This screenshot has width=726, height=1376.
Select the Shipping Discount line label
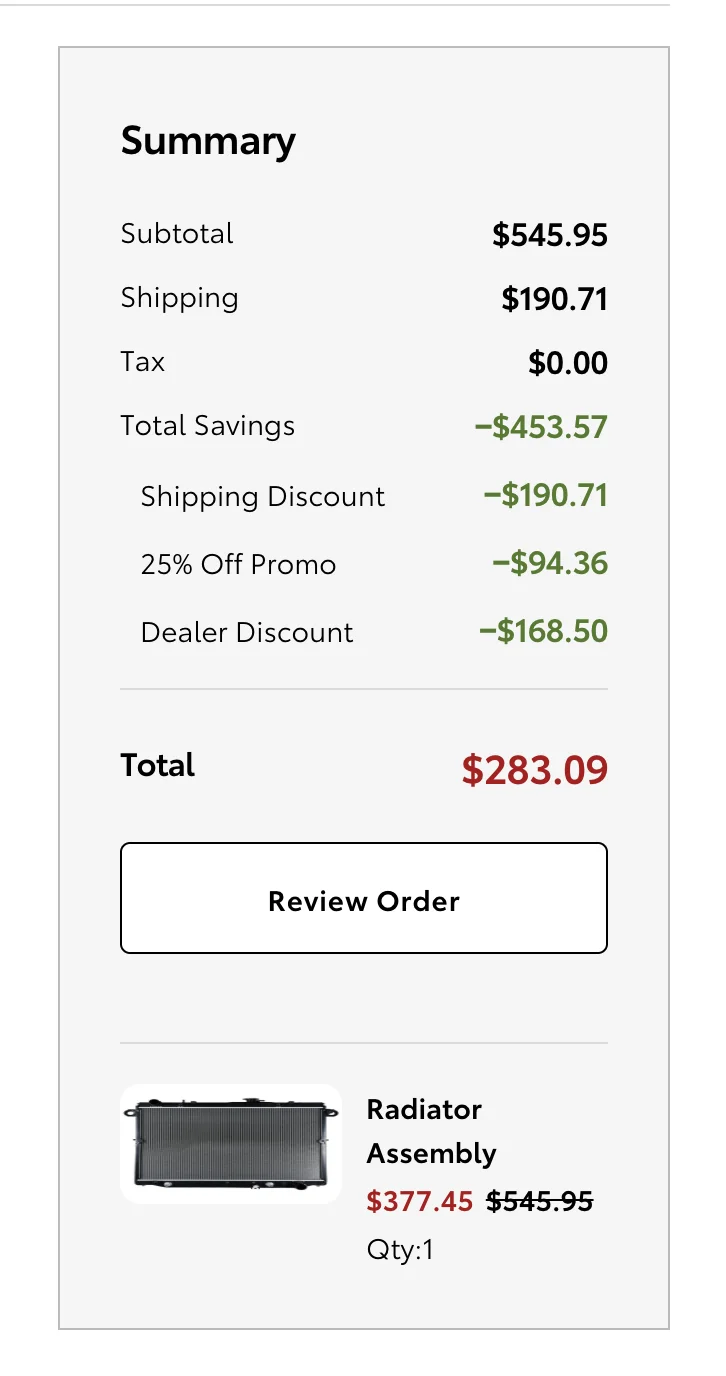[x=263, y=497]
